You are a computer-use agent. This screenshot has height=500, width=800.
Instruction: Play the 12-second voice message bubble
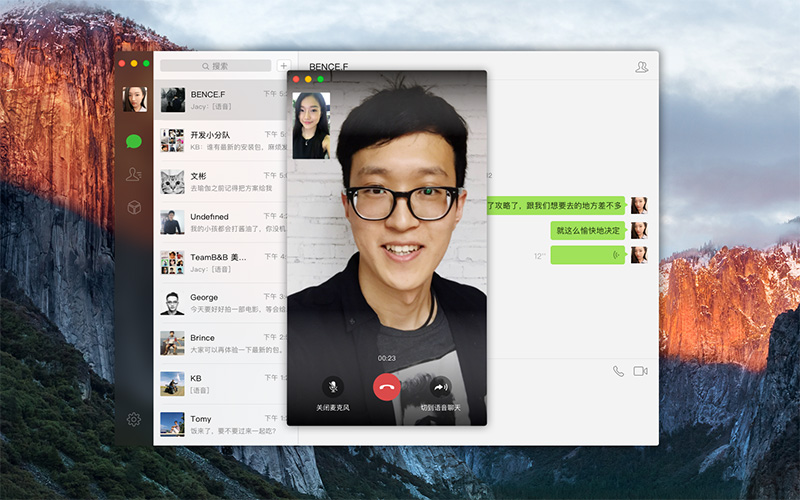[588, 255]
